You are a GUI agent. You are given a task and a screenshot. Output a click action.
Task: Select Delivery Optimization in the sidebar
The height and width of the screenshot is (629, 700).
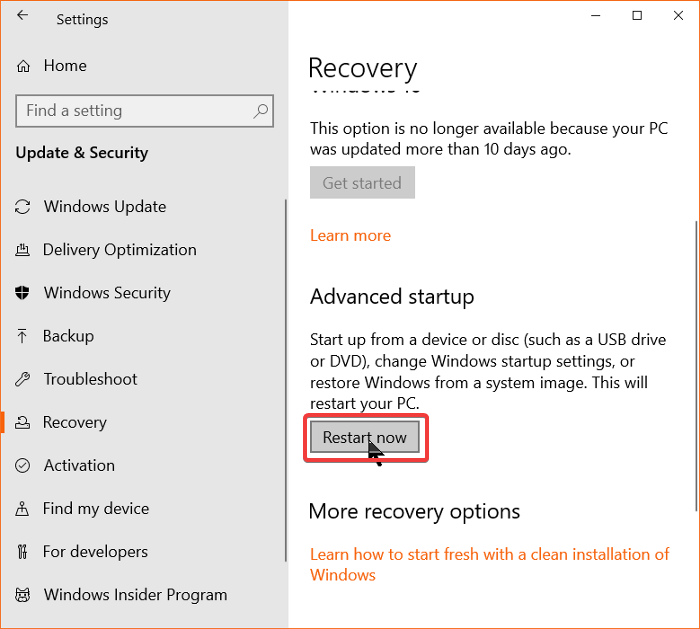tap(120, 250)
